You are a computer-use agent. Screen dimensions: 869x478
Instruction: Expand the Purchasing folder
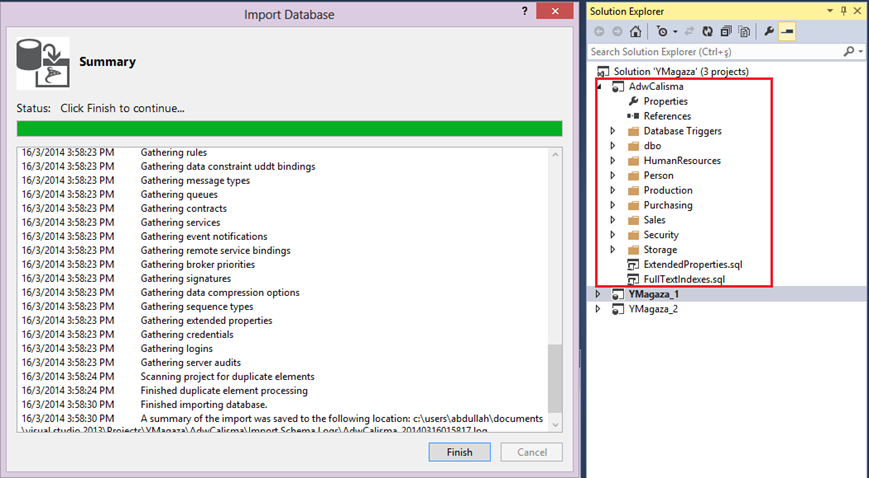pos(612,205)
